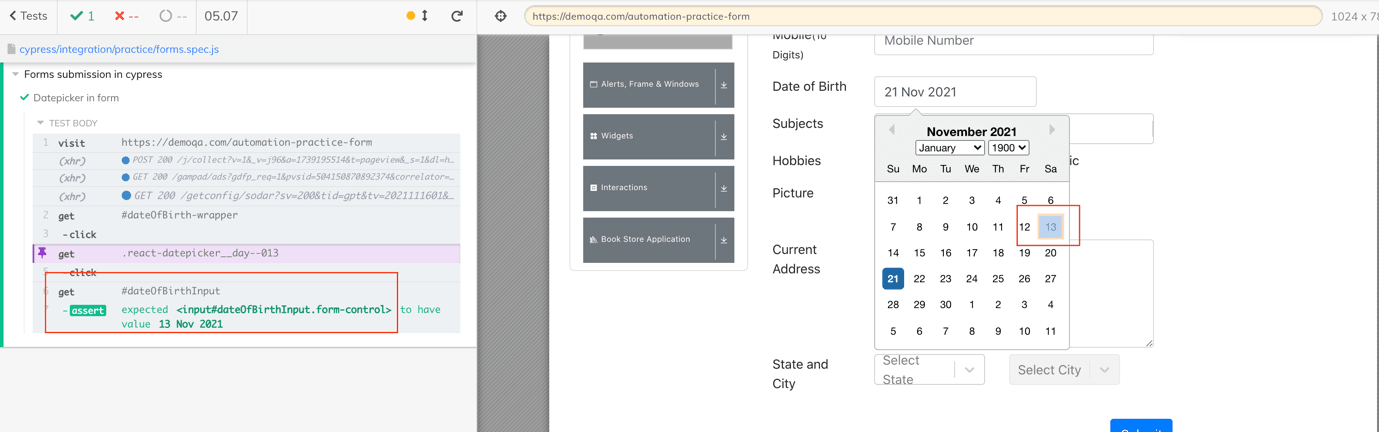Click the Widgets download arrow icon
Image resolution: width=1379 pixels, height=432 pixels.
724,137
